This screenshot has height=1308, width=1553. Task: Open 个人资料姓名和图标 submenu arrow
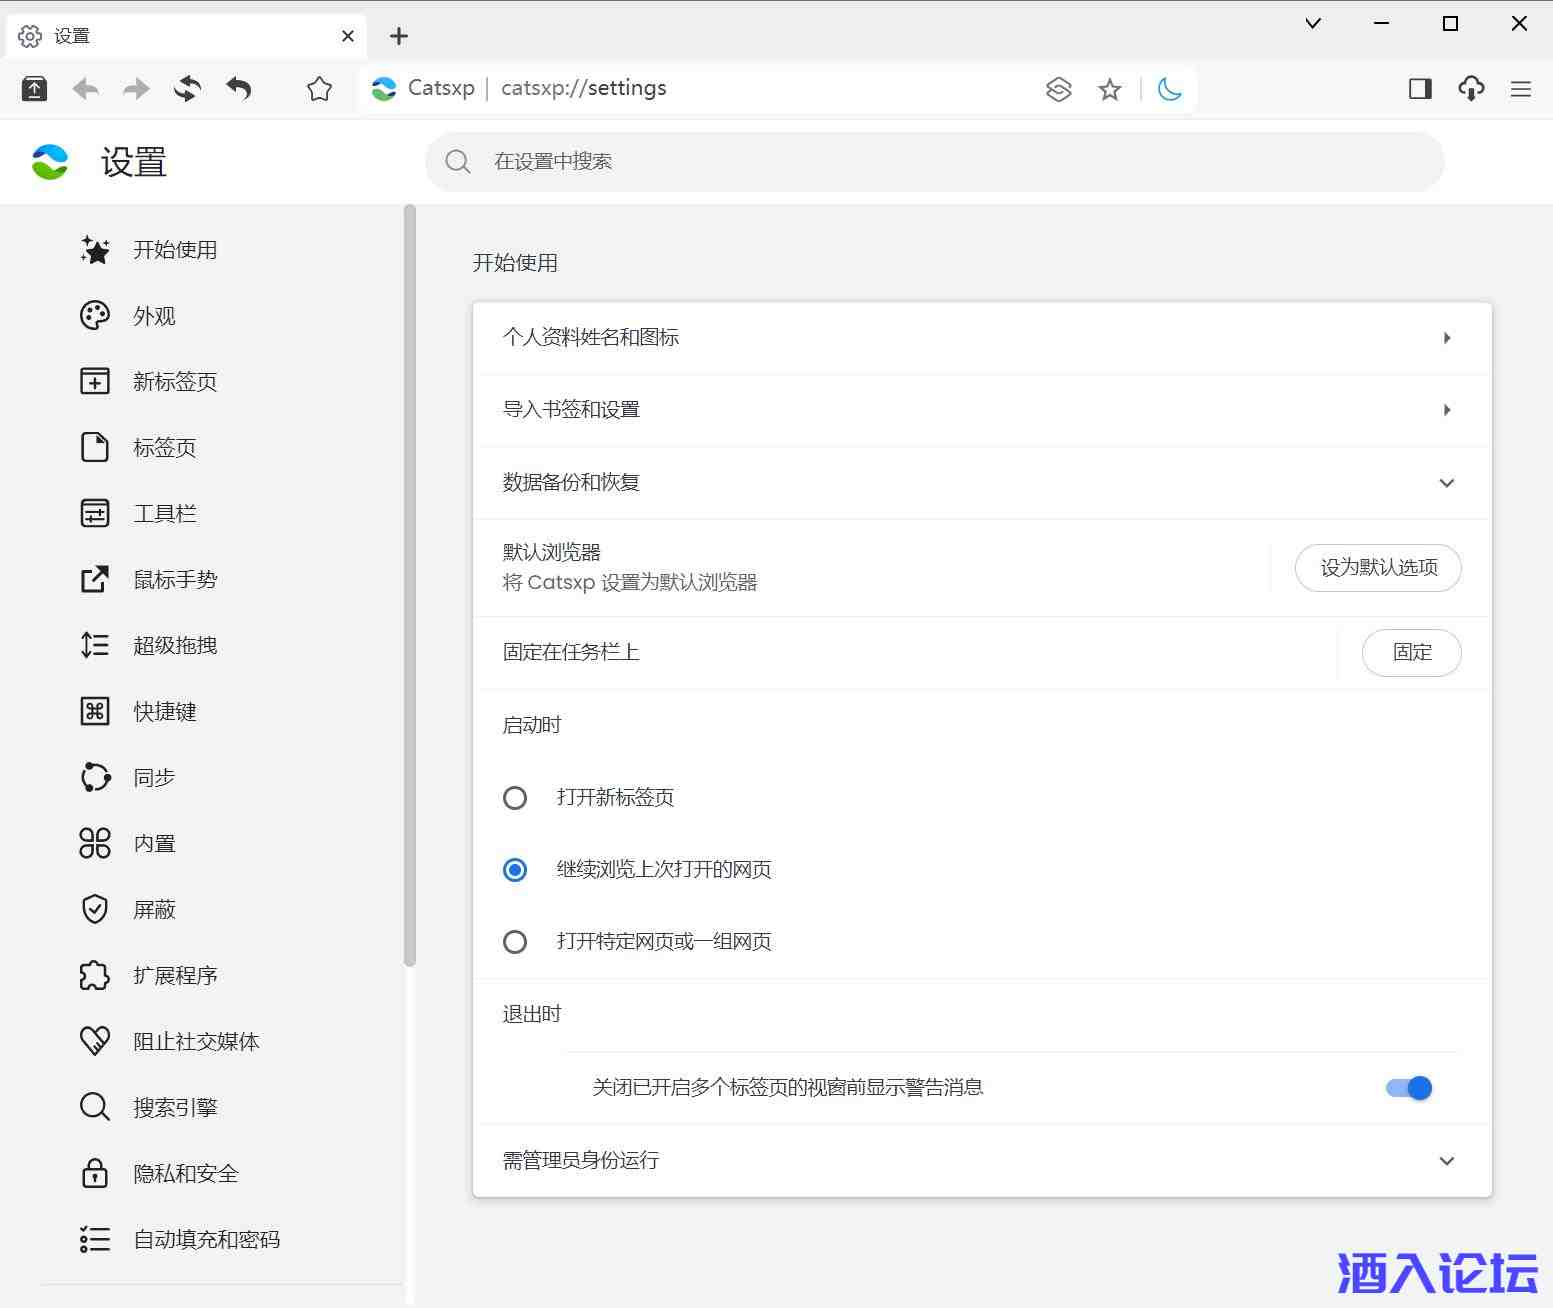pyautogui.click(x=1446, y=338)
